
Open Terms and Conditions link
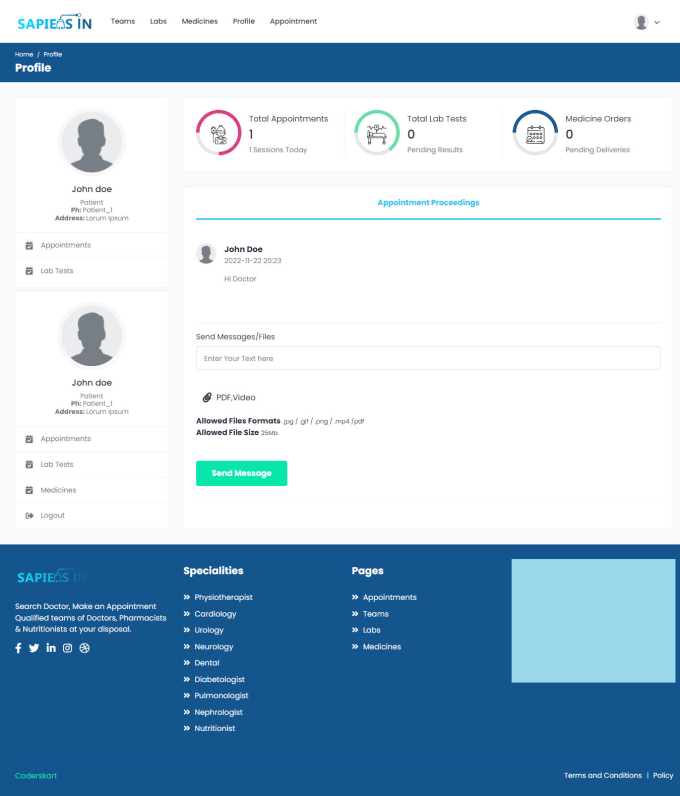pos(603,775)
